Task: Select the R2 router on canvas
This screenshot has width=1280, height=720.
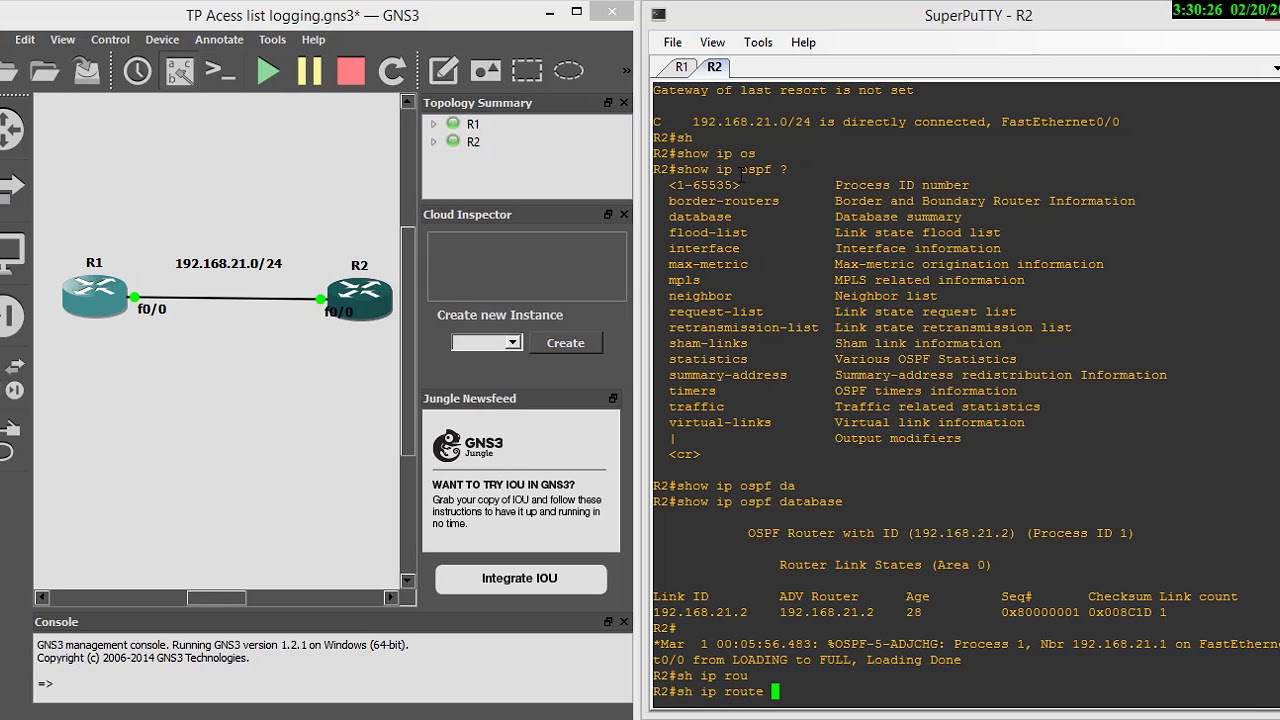Action: point(359,298)
